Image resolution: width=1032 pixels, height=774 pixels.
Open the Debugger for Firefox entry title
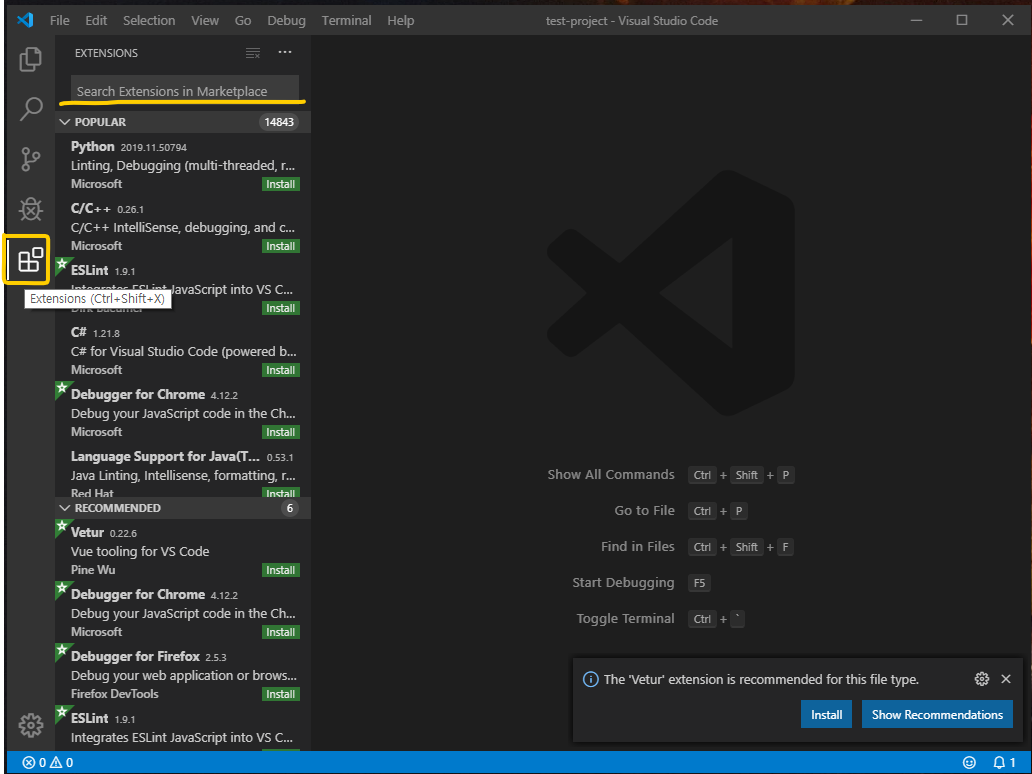[x=135, y=656]
